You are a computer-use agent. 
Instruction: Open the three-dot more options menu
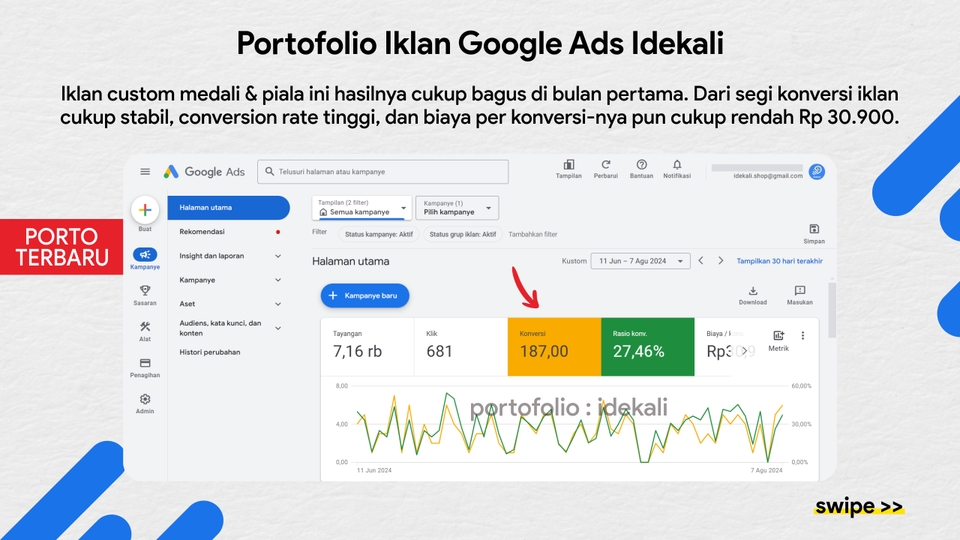[803, 336]
